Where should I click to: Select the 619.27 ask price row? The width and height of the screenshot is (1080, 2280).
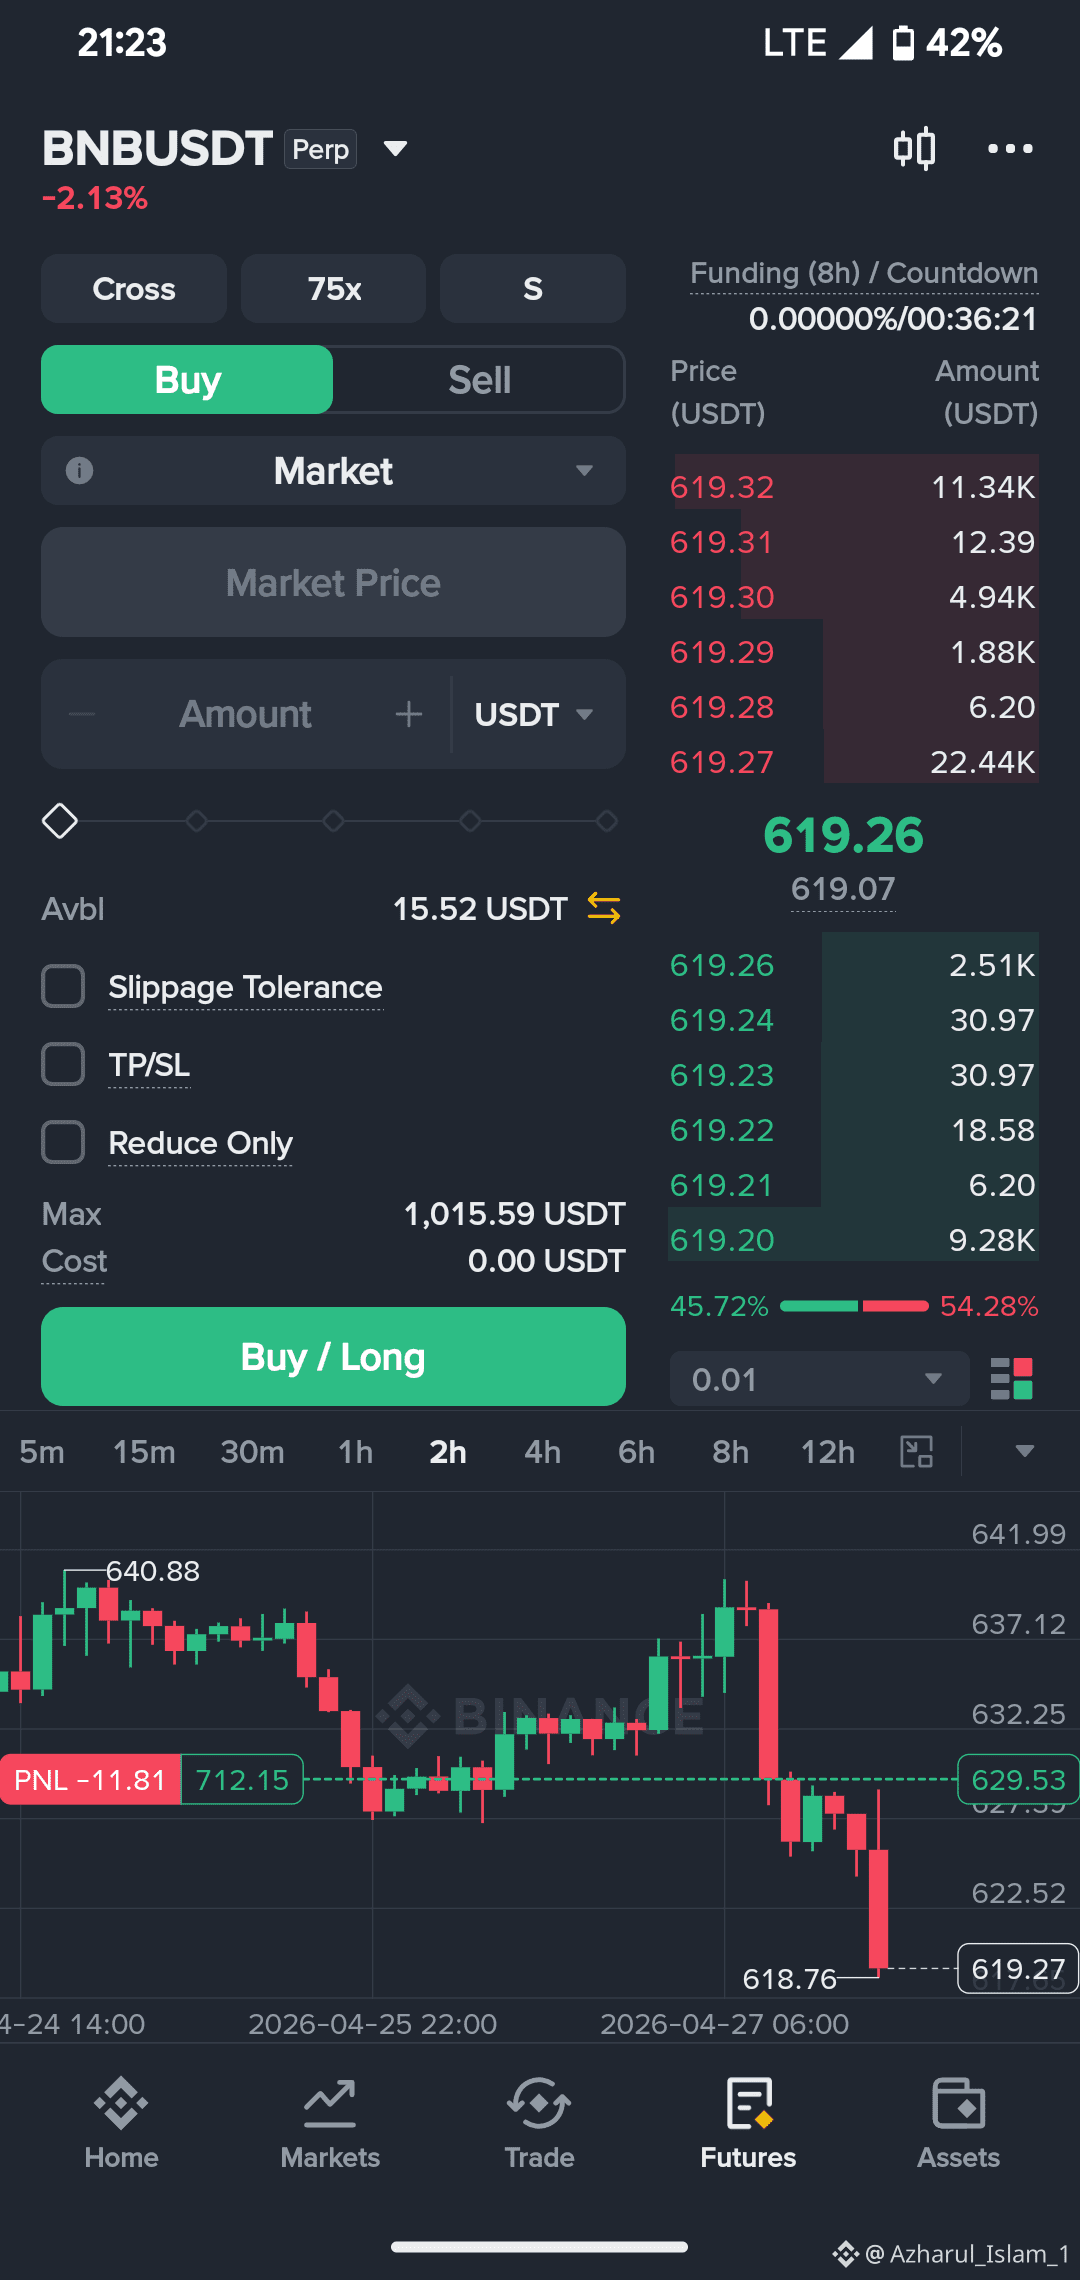tap(853, 762)
